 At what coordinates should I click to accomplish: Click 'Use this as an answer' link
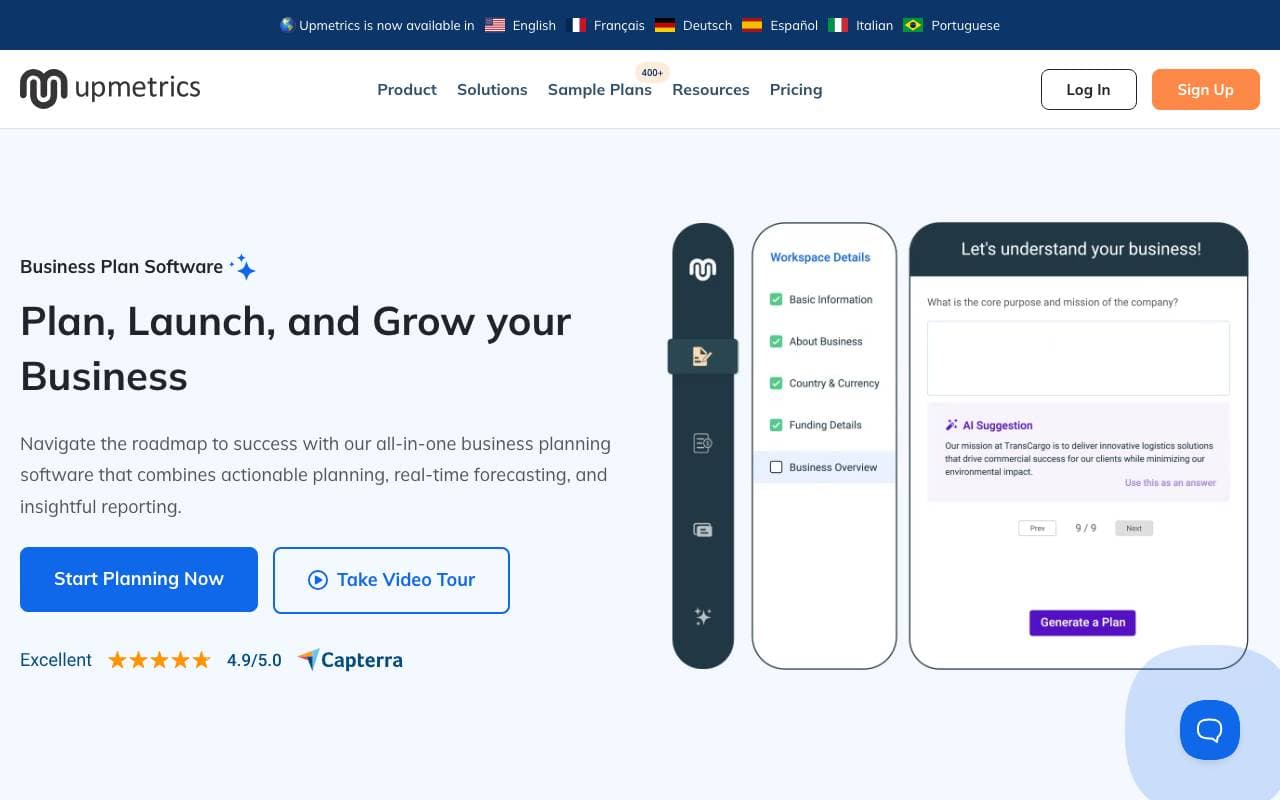[1170, 483]
